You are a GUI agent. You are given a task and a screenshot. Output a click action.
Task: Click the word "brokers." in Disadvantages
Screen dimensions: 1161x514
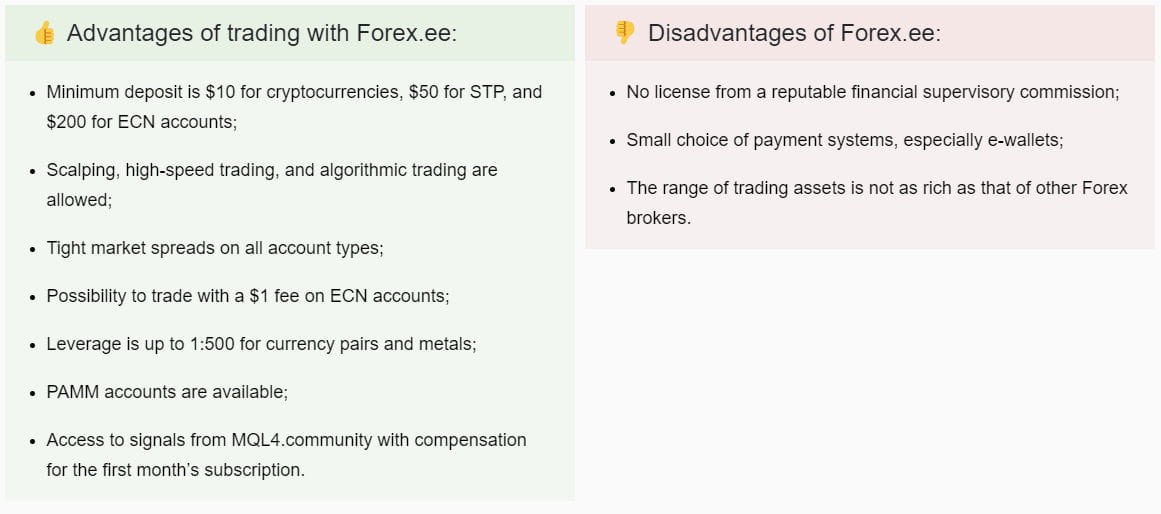(x=658, y=218)
